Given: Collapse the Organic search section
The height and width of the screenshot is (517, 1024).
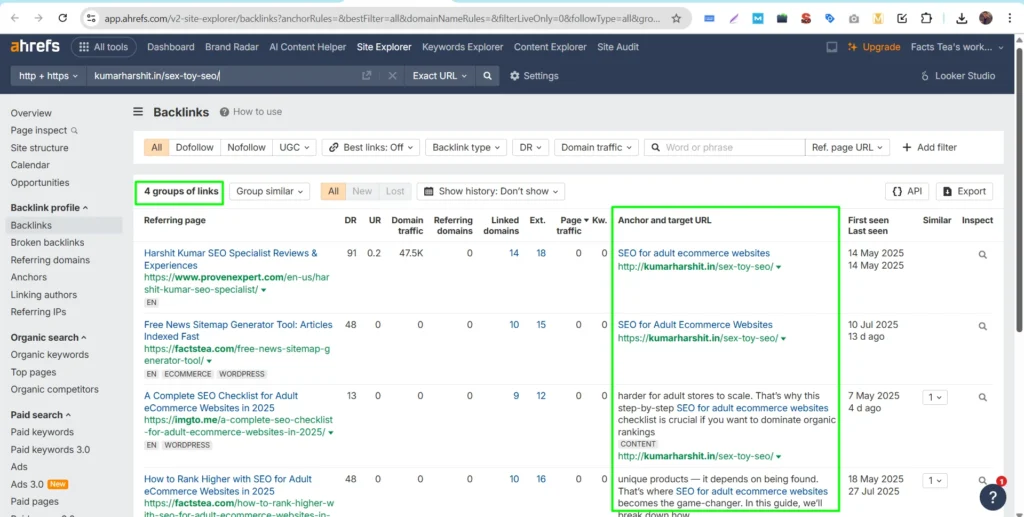Looking at the screenshot, I should 49,337.
